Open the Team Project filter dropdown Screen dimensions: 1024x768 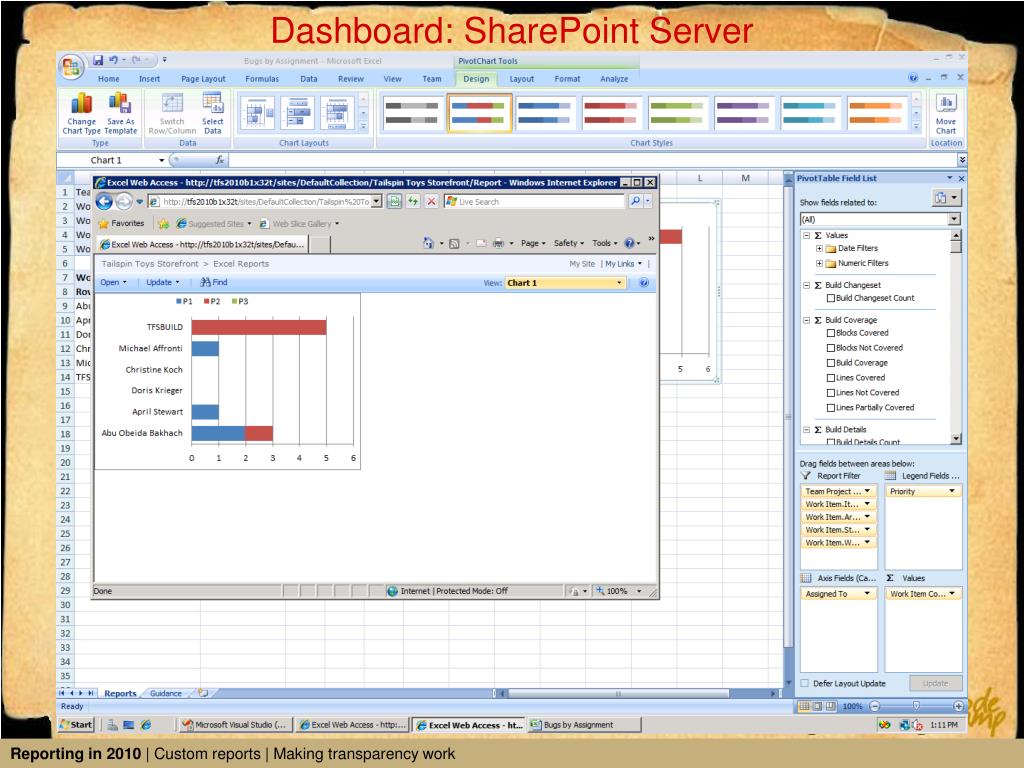pos(867,491)
